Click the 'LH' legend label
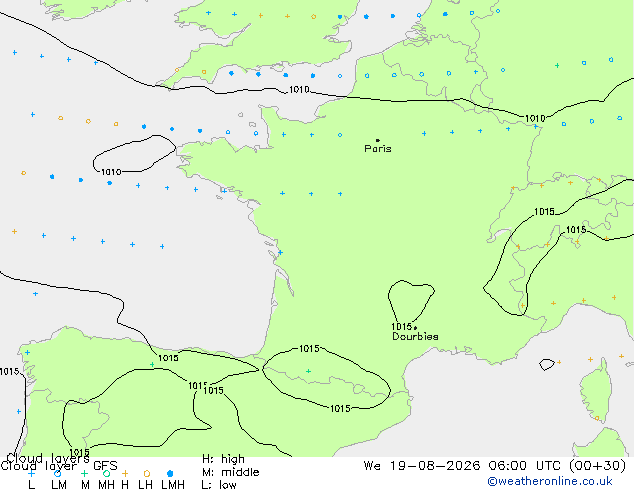 tap(145, 484)
